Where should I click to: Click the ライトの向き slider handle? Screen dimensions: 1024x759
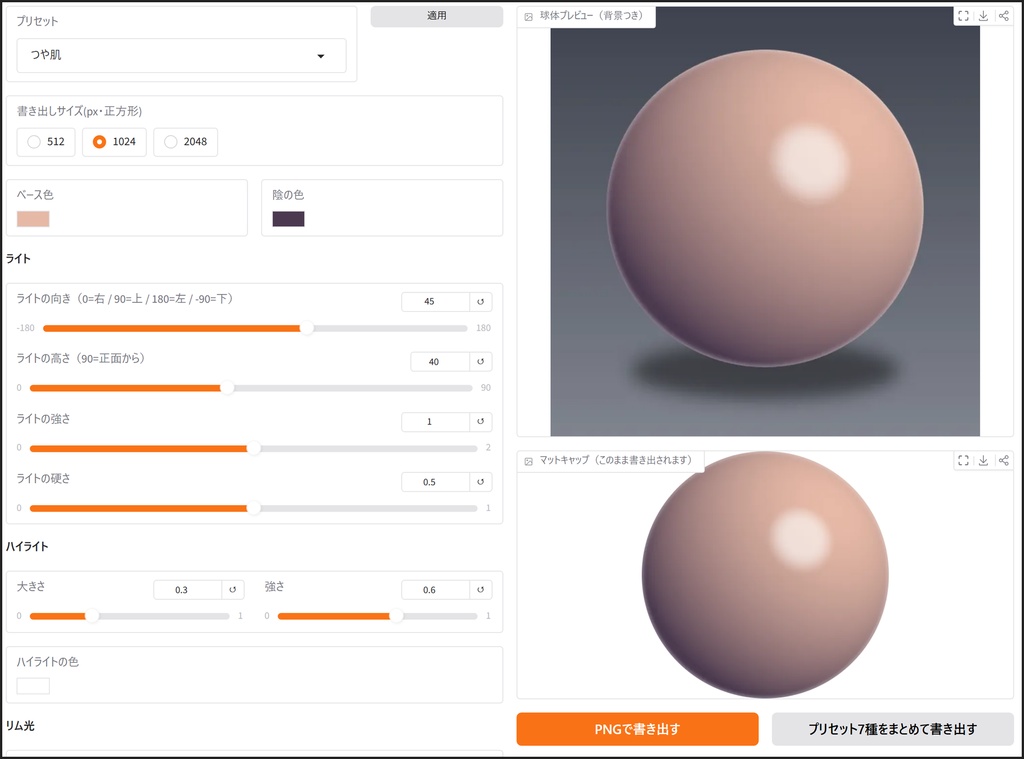[306, 328]
